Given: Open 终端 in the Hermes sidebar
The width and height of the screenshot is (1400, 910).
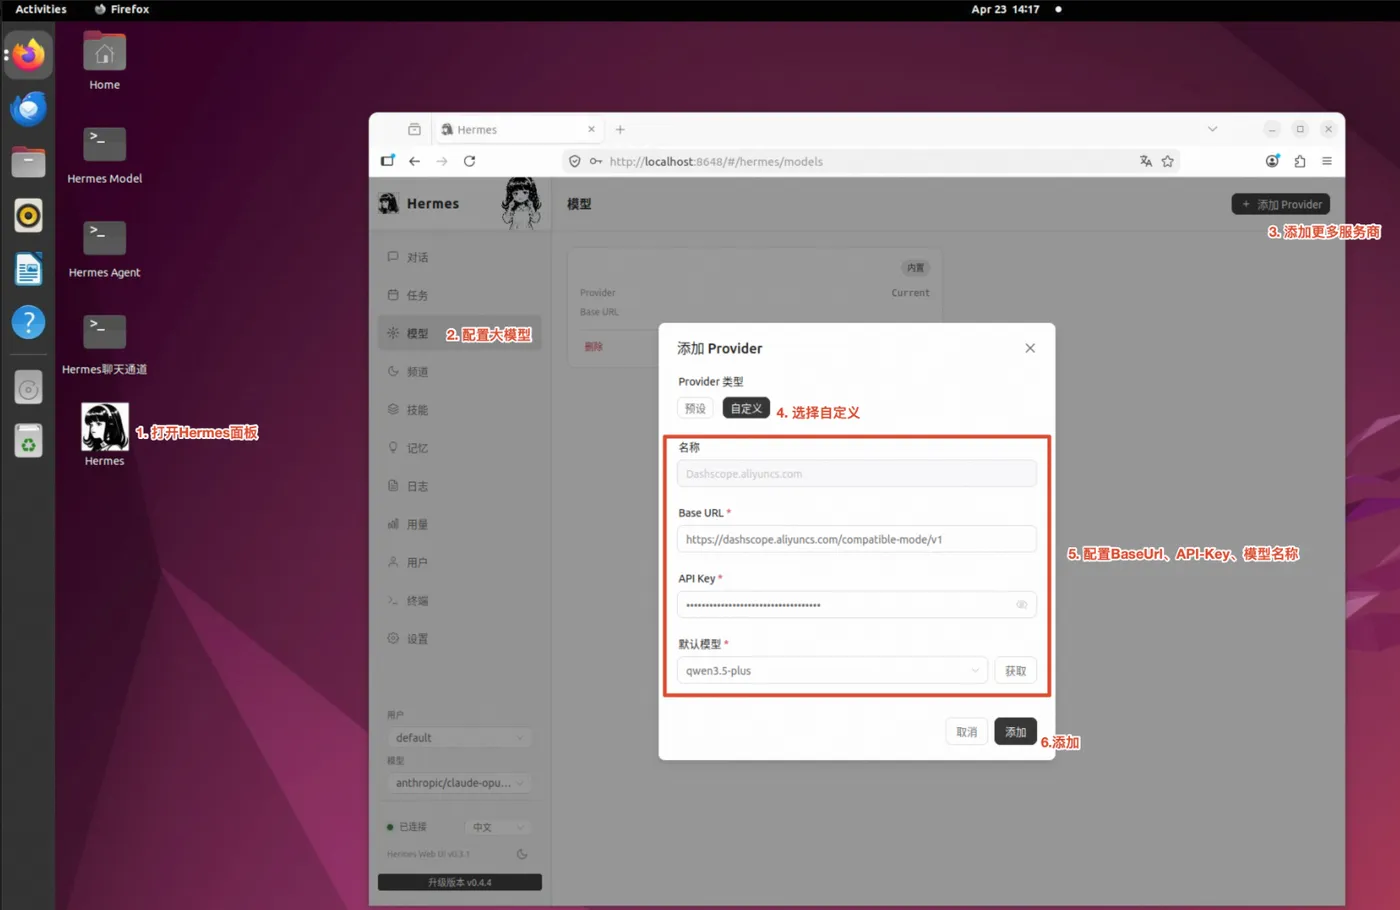Looking at the screenshot, I should (x=459, y=600).
